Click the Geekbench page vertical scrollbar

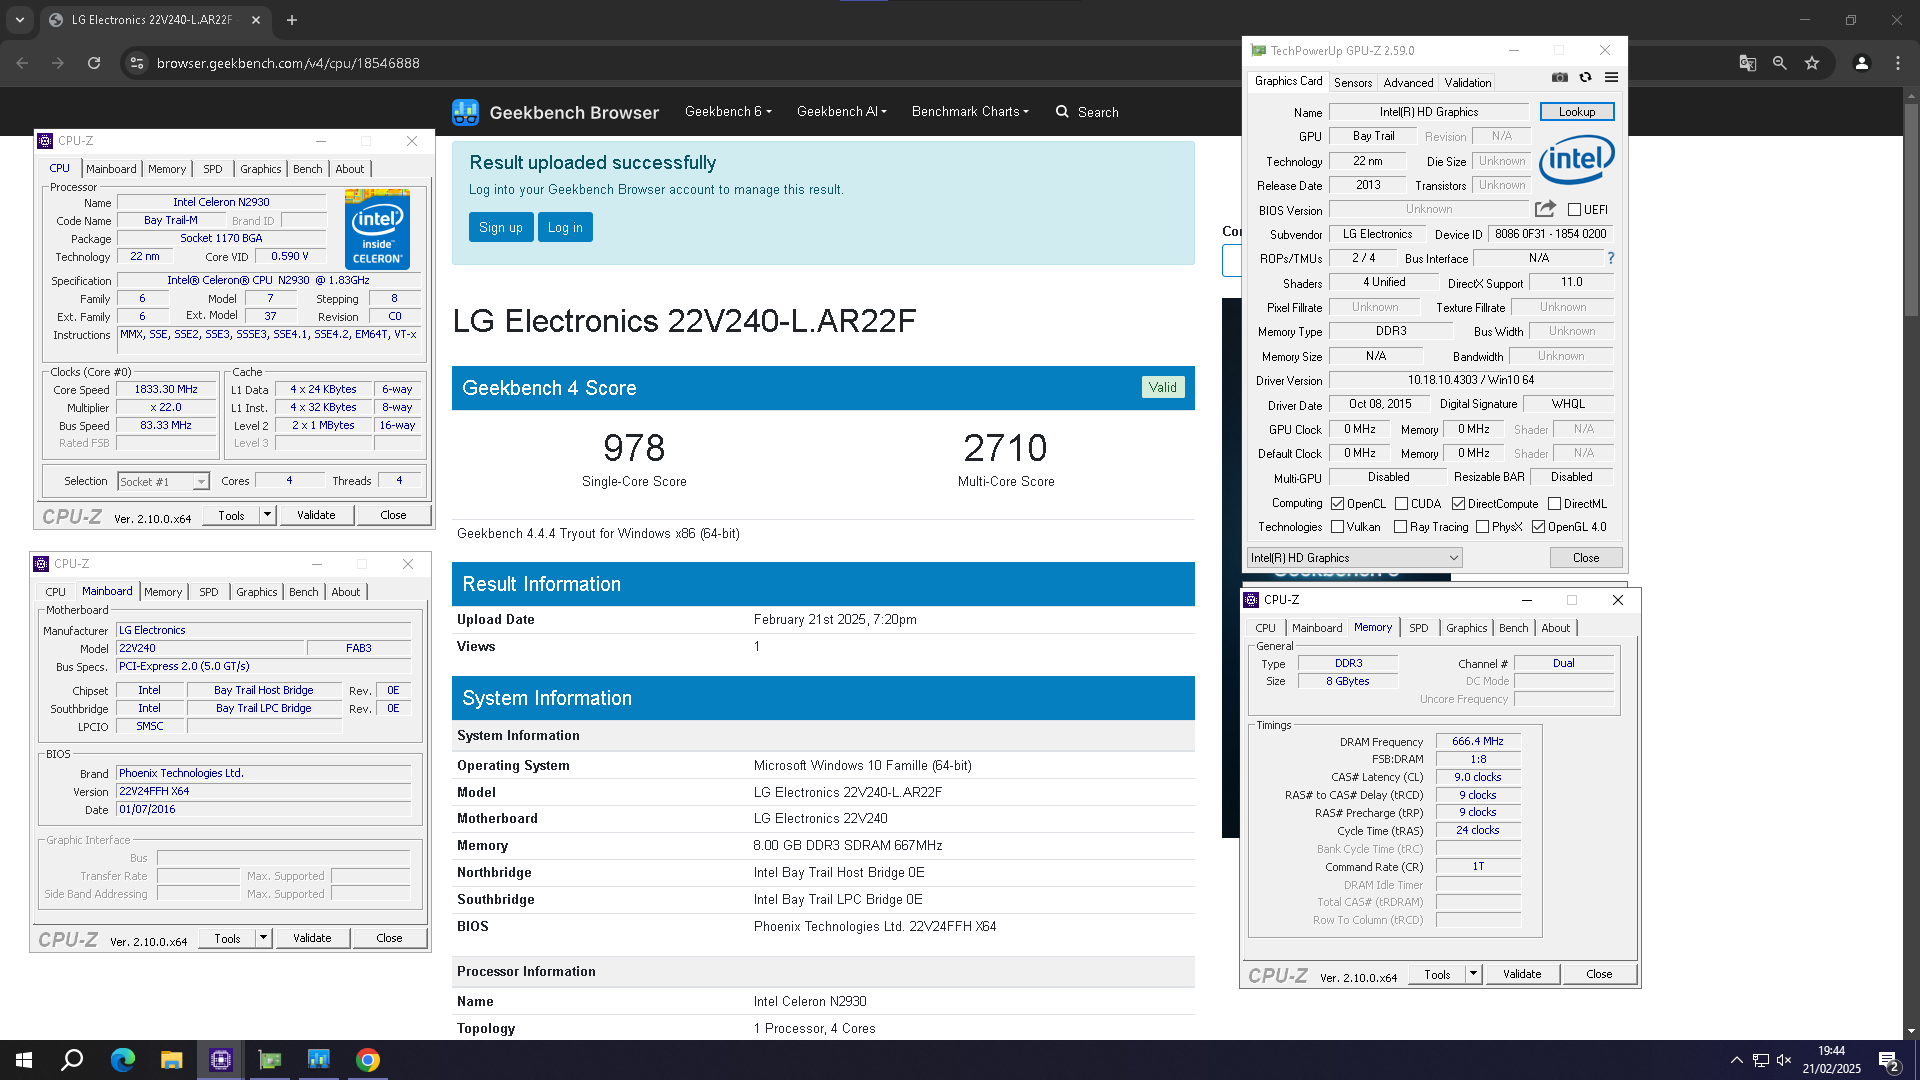pos(1911,210)
